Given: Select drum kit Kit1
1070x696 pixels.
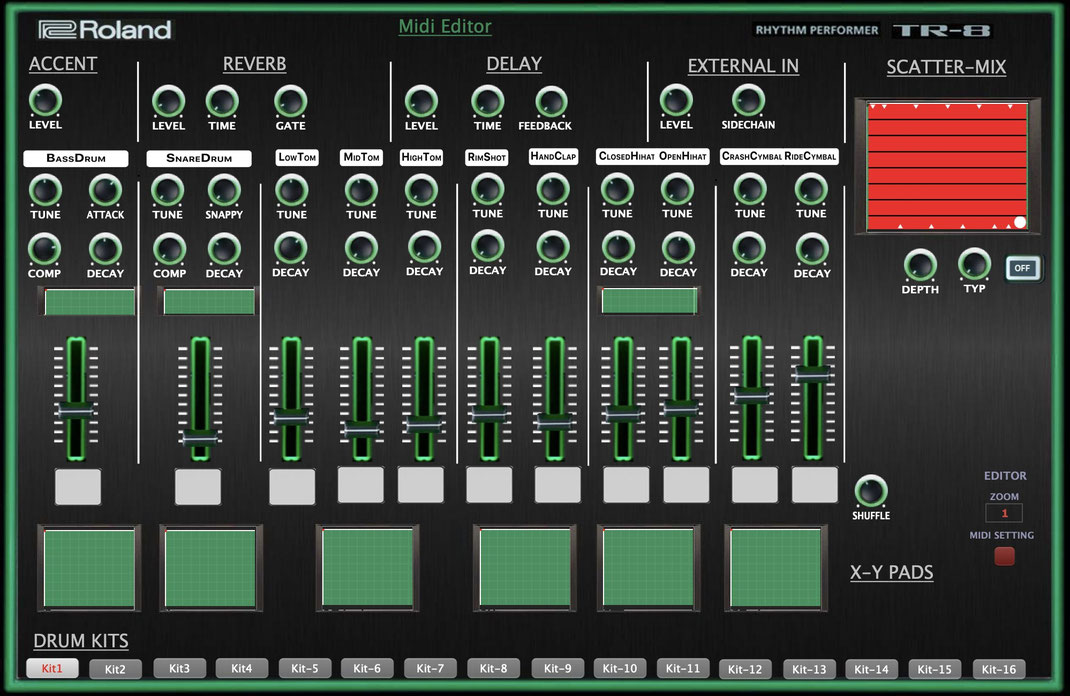Looking at the screenshot, I should [53, 668].
